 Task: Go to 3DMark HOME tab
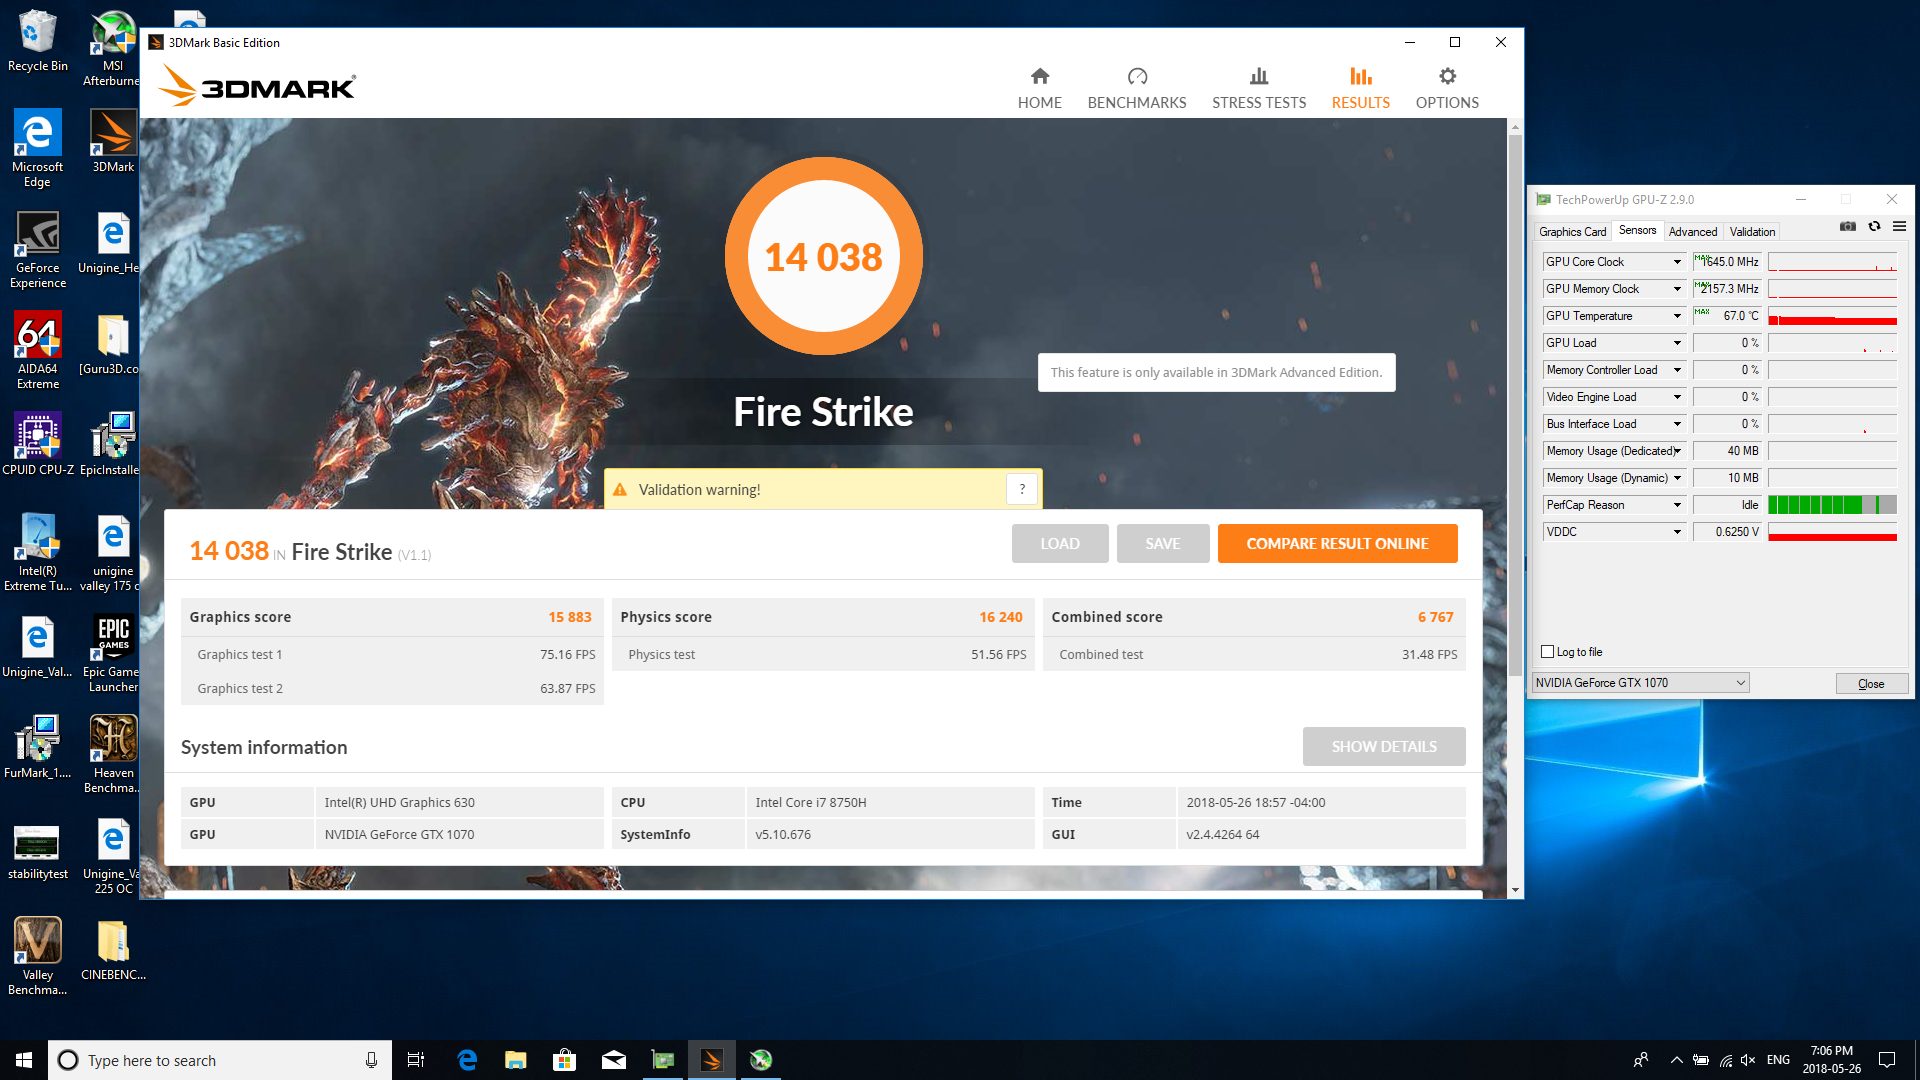pyautogui.click(x=1040, y=88)
